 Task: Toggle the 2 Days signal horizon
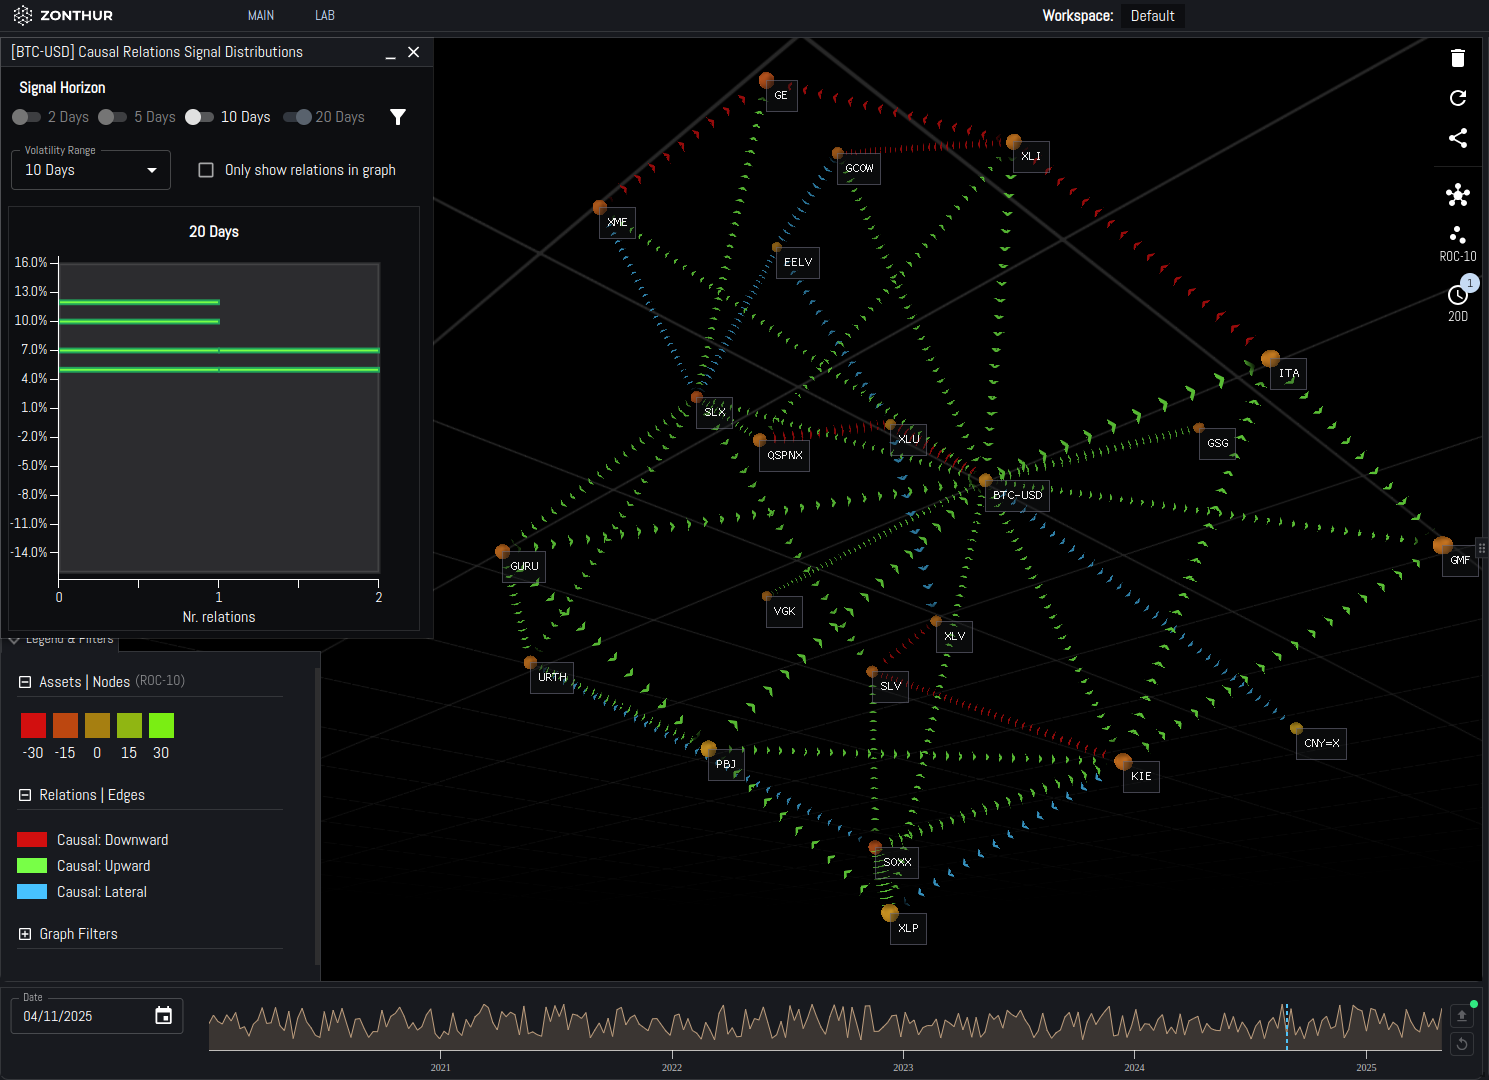(27, 117)
